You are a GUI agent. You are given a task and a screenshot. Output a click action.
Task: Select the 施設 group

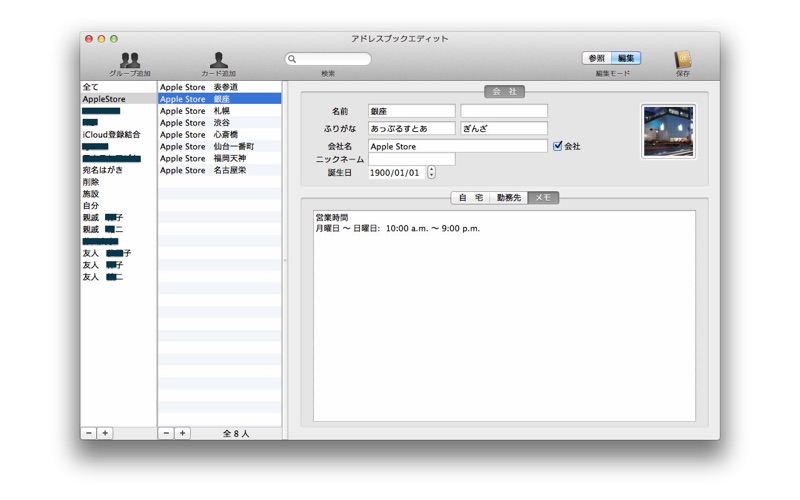[118, 193]
